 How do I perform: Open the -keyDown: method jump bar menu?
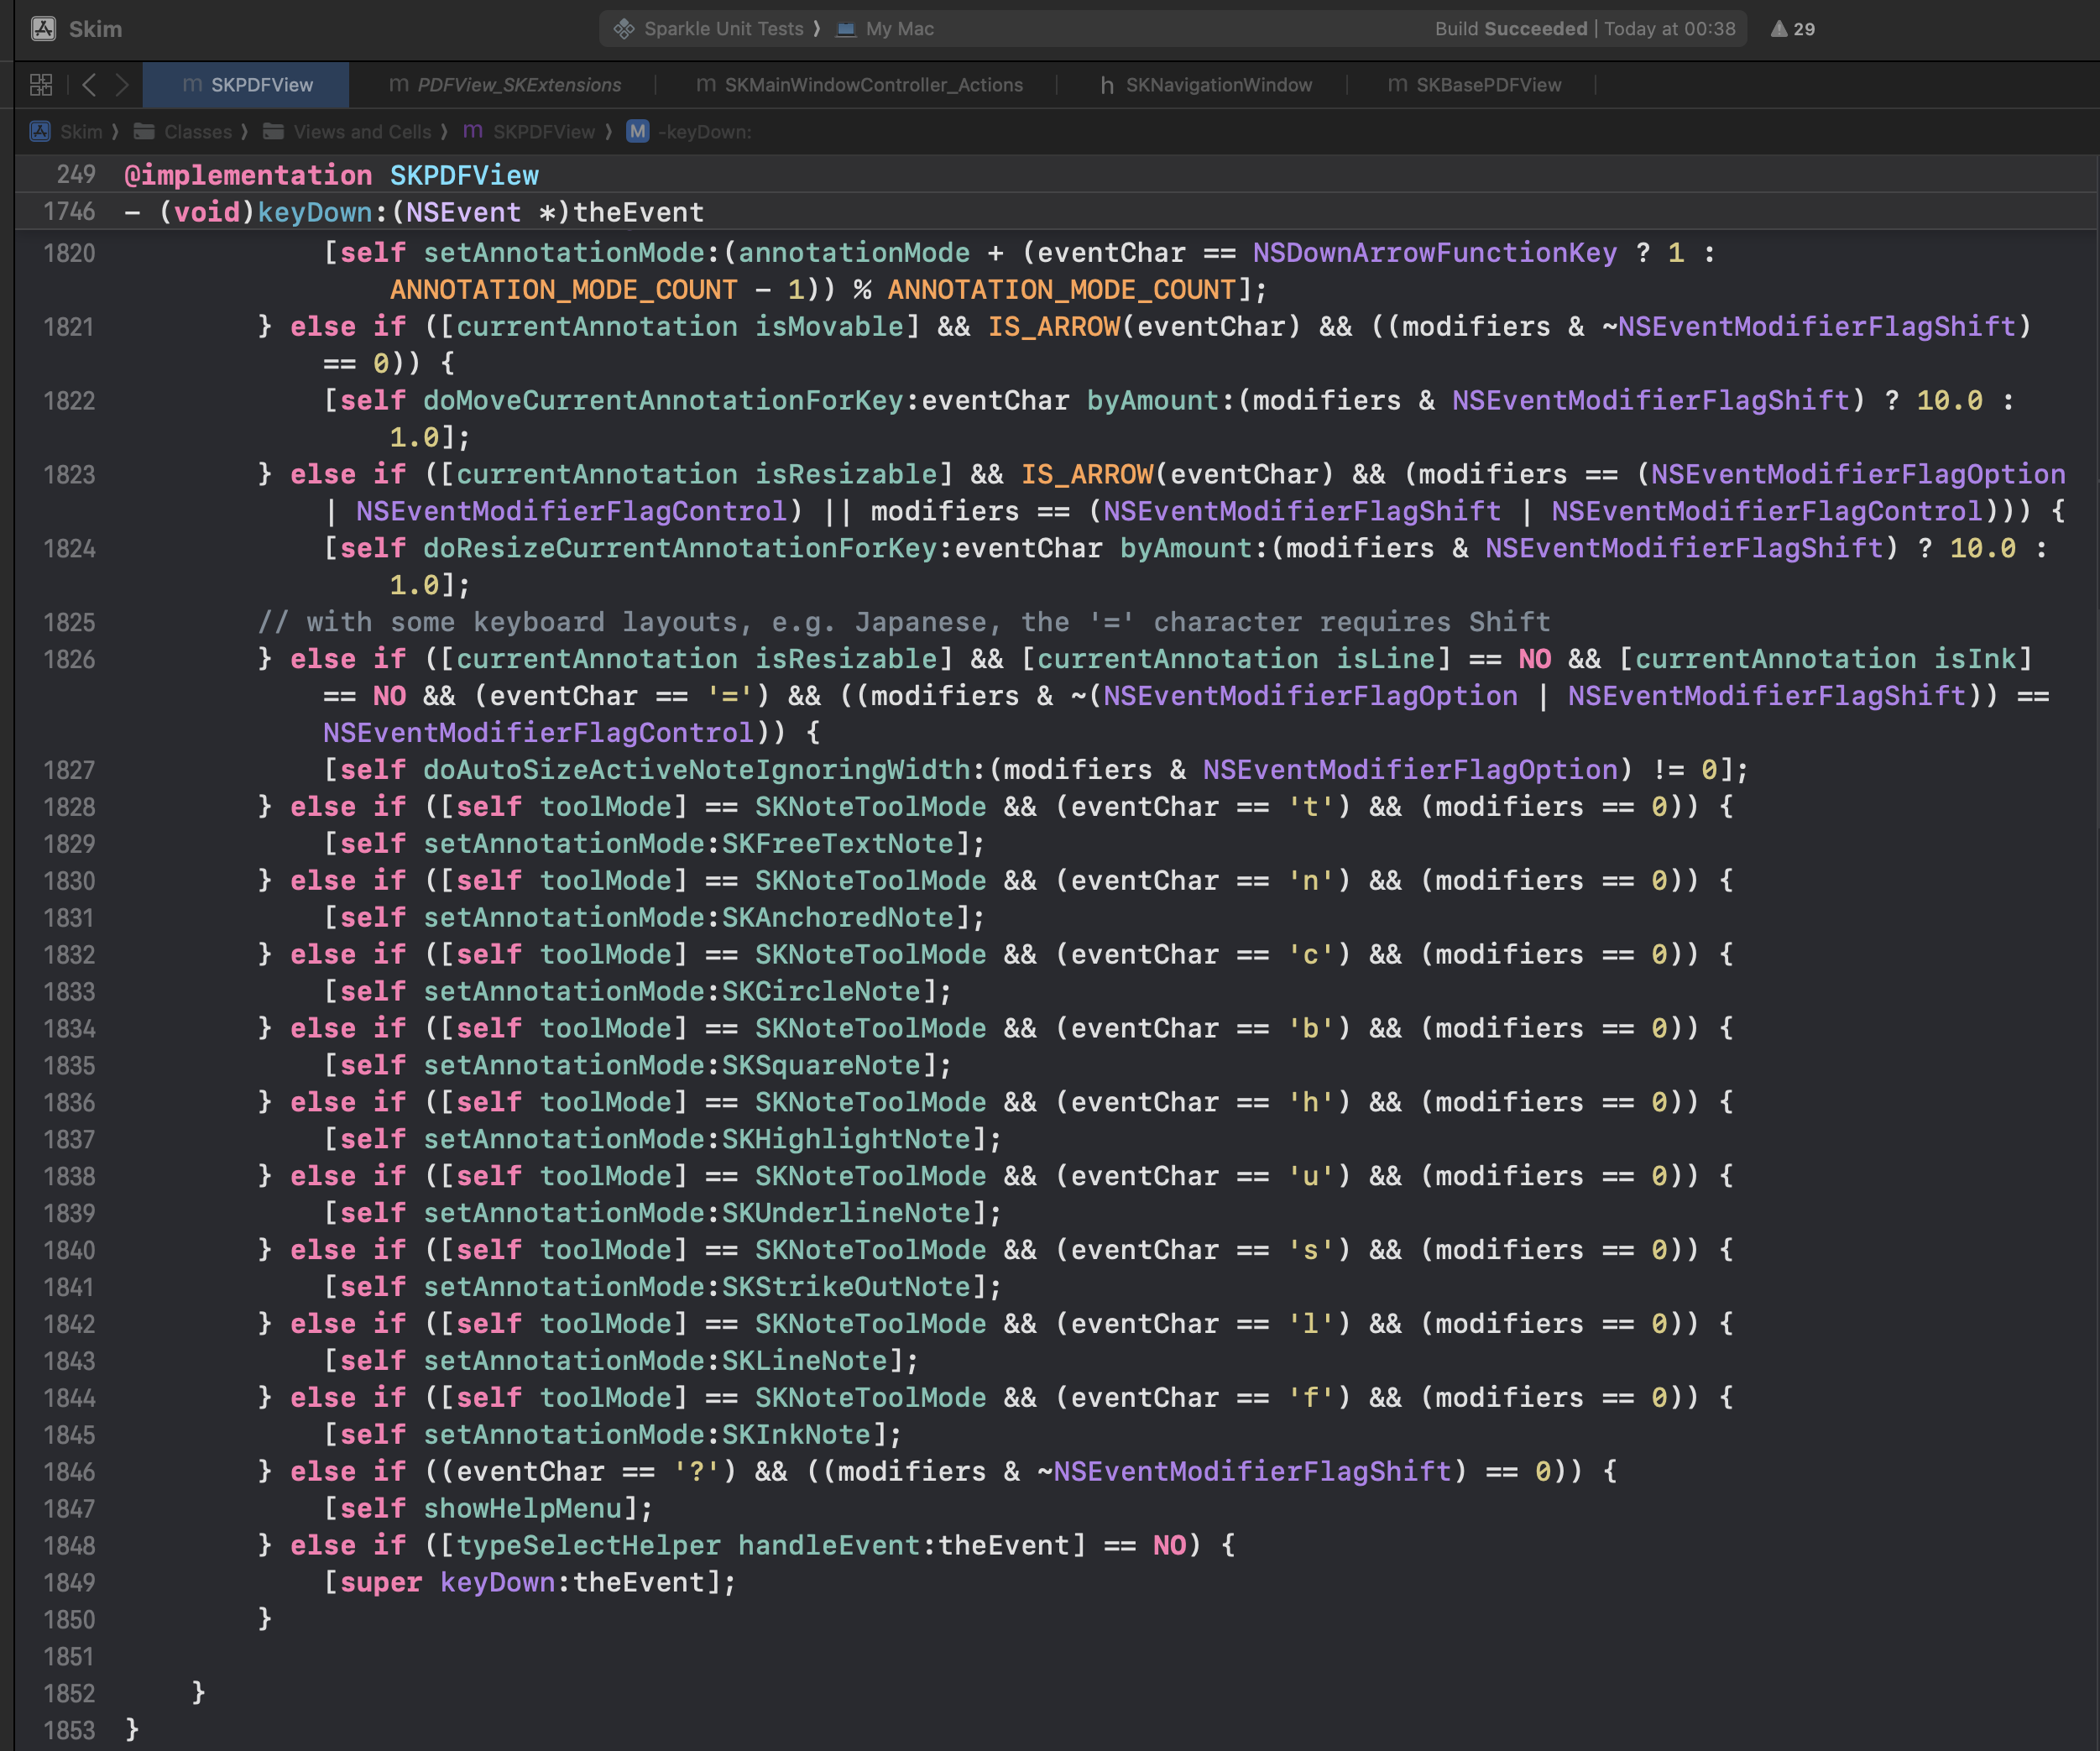704,132
